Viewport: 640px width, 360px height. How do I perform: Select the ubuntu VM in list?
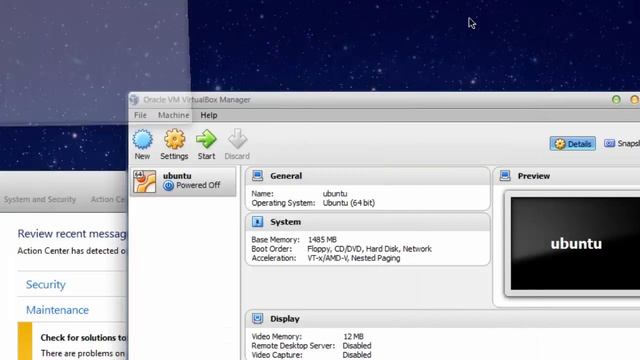(183, 181)
